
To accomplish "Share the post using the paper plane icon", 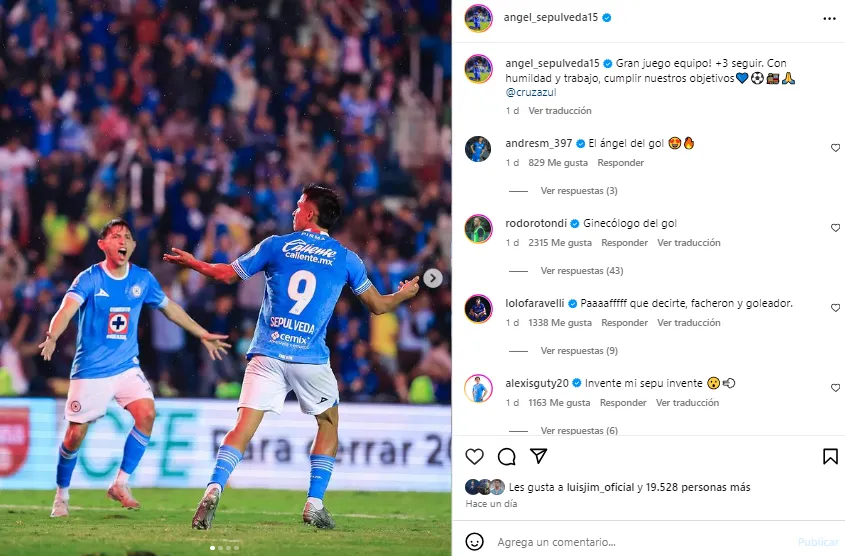I will coord(538,456).
